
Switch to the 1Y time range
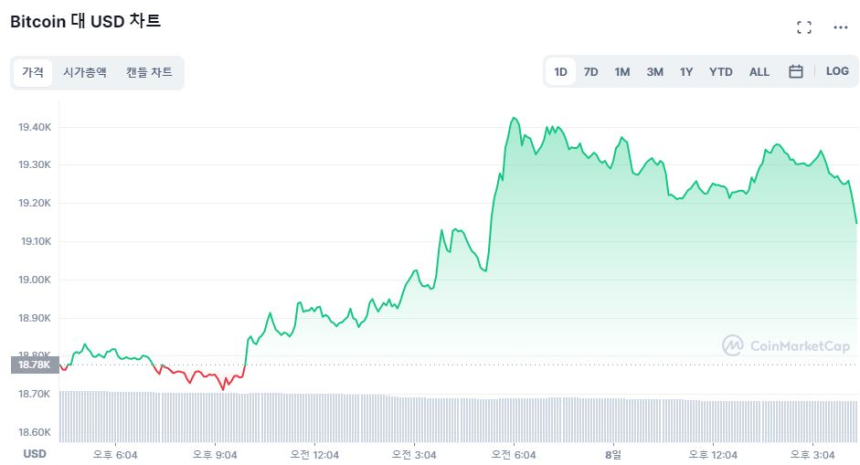[686, 72]
